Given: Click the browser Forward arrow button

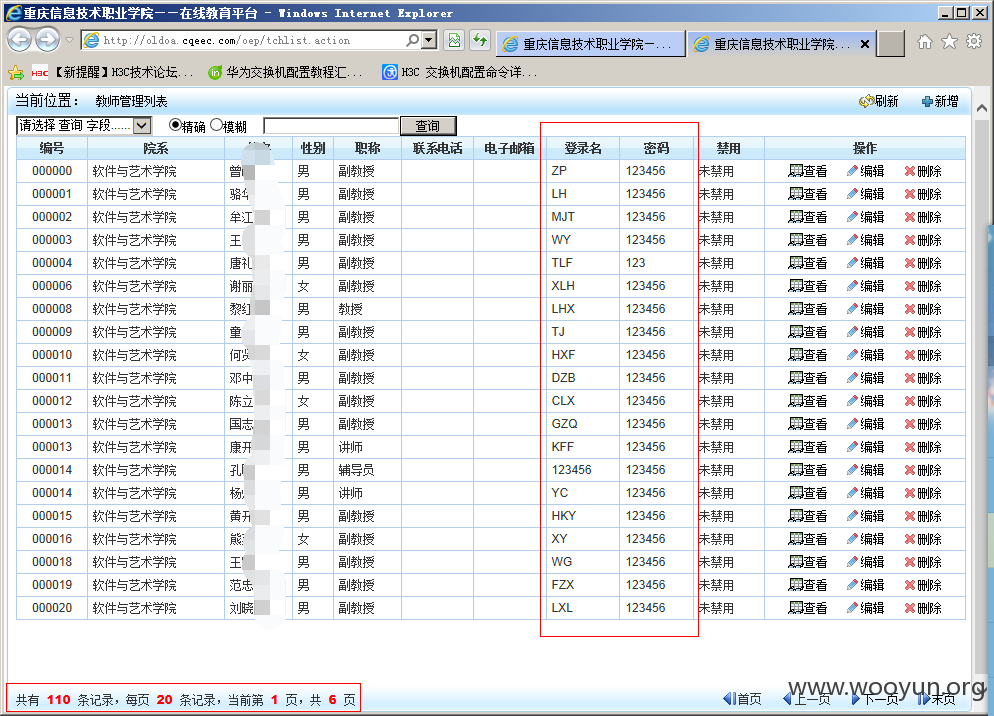Looking at the screenshot, I should click(x=48, y=40).
